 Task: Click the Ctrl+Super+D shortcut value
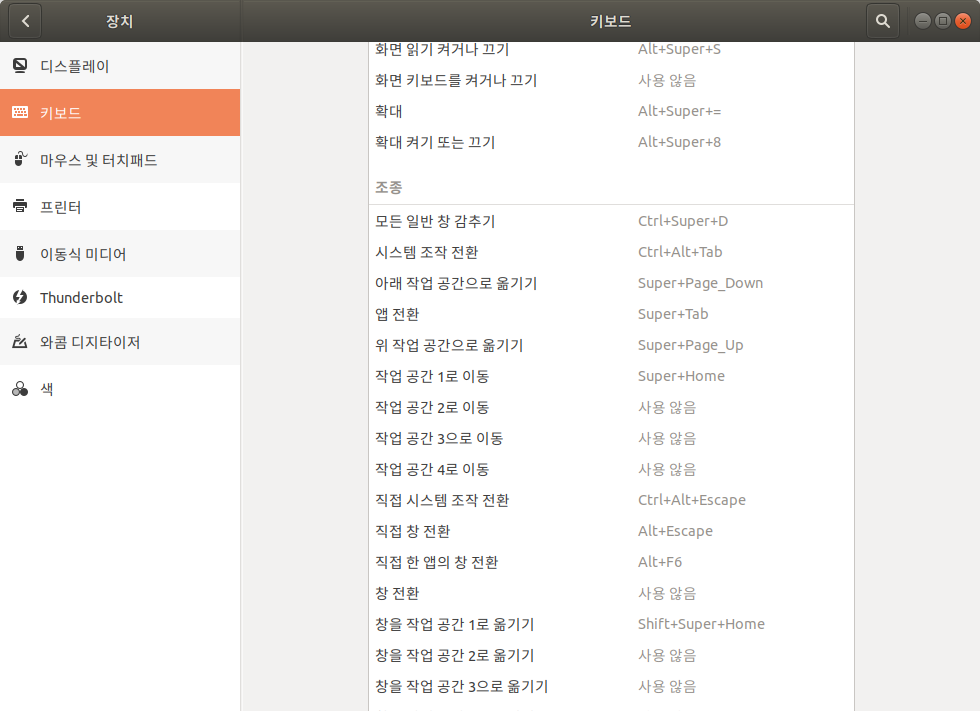pos(682,221)
